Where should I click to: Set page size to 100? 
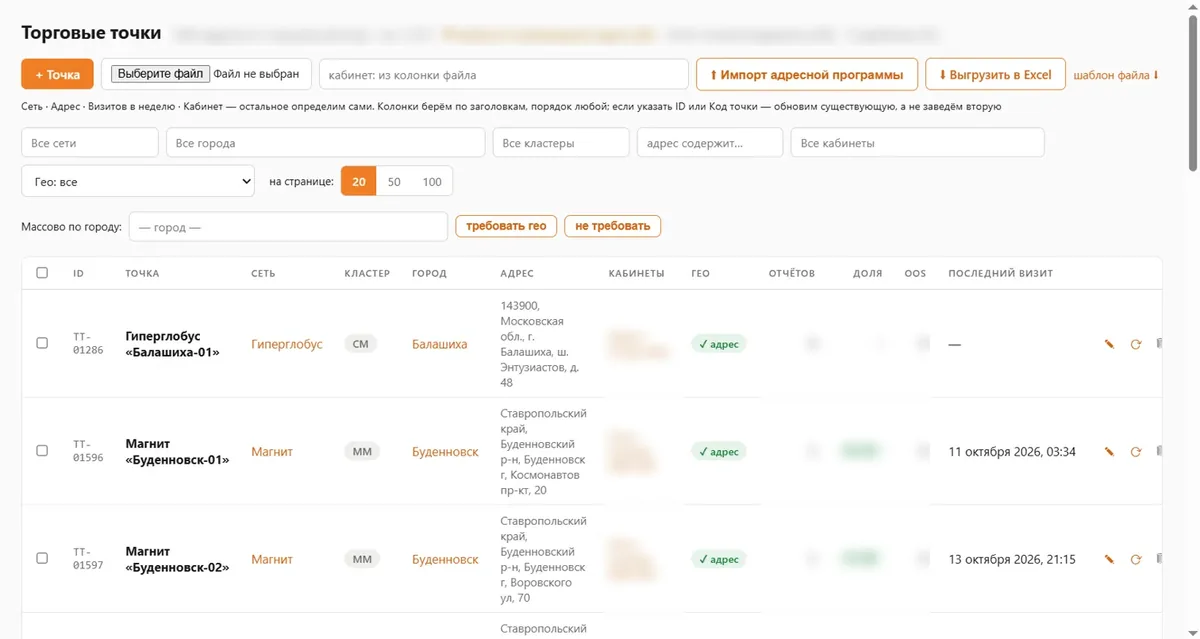(x=432, y=182)
